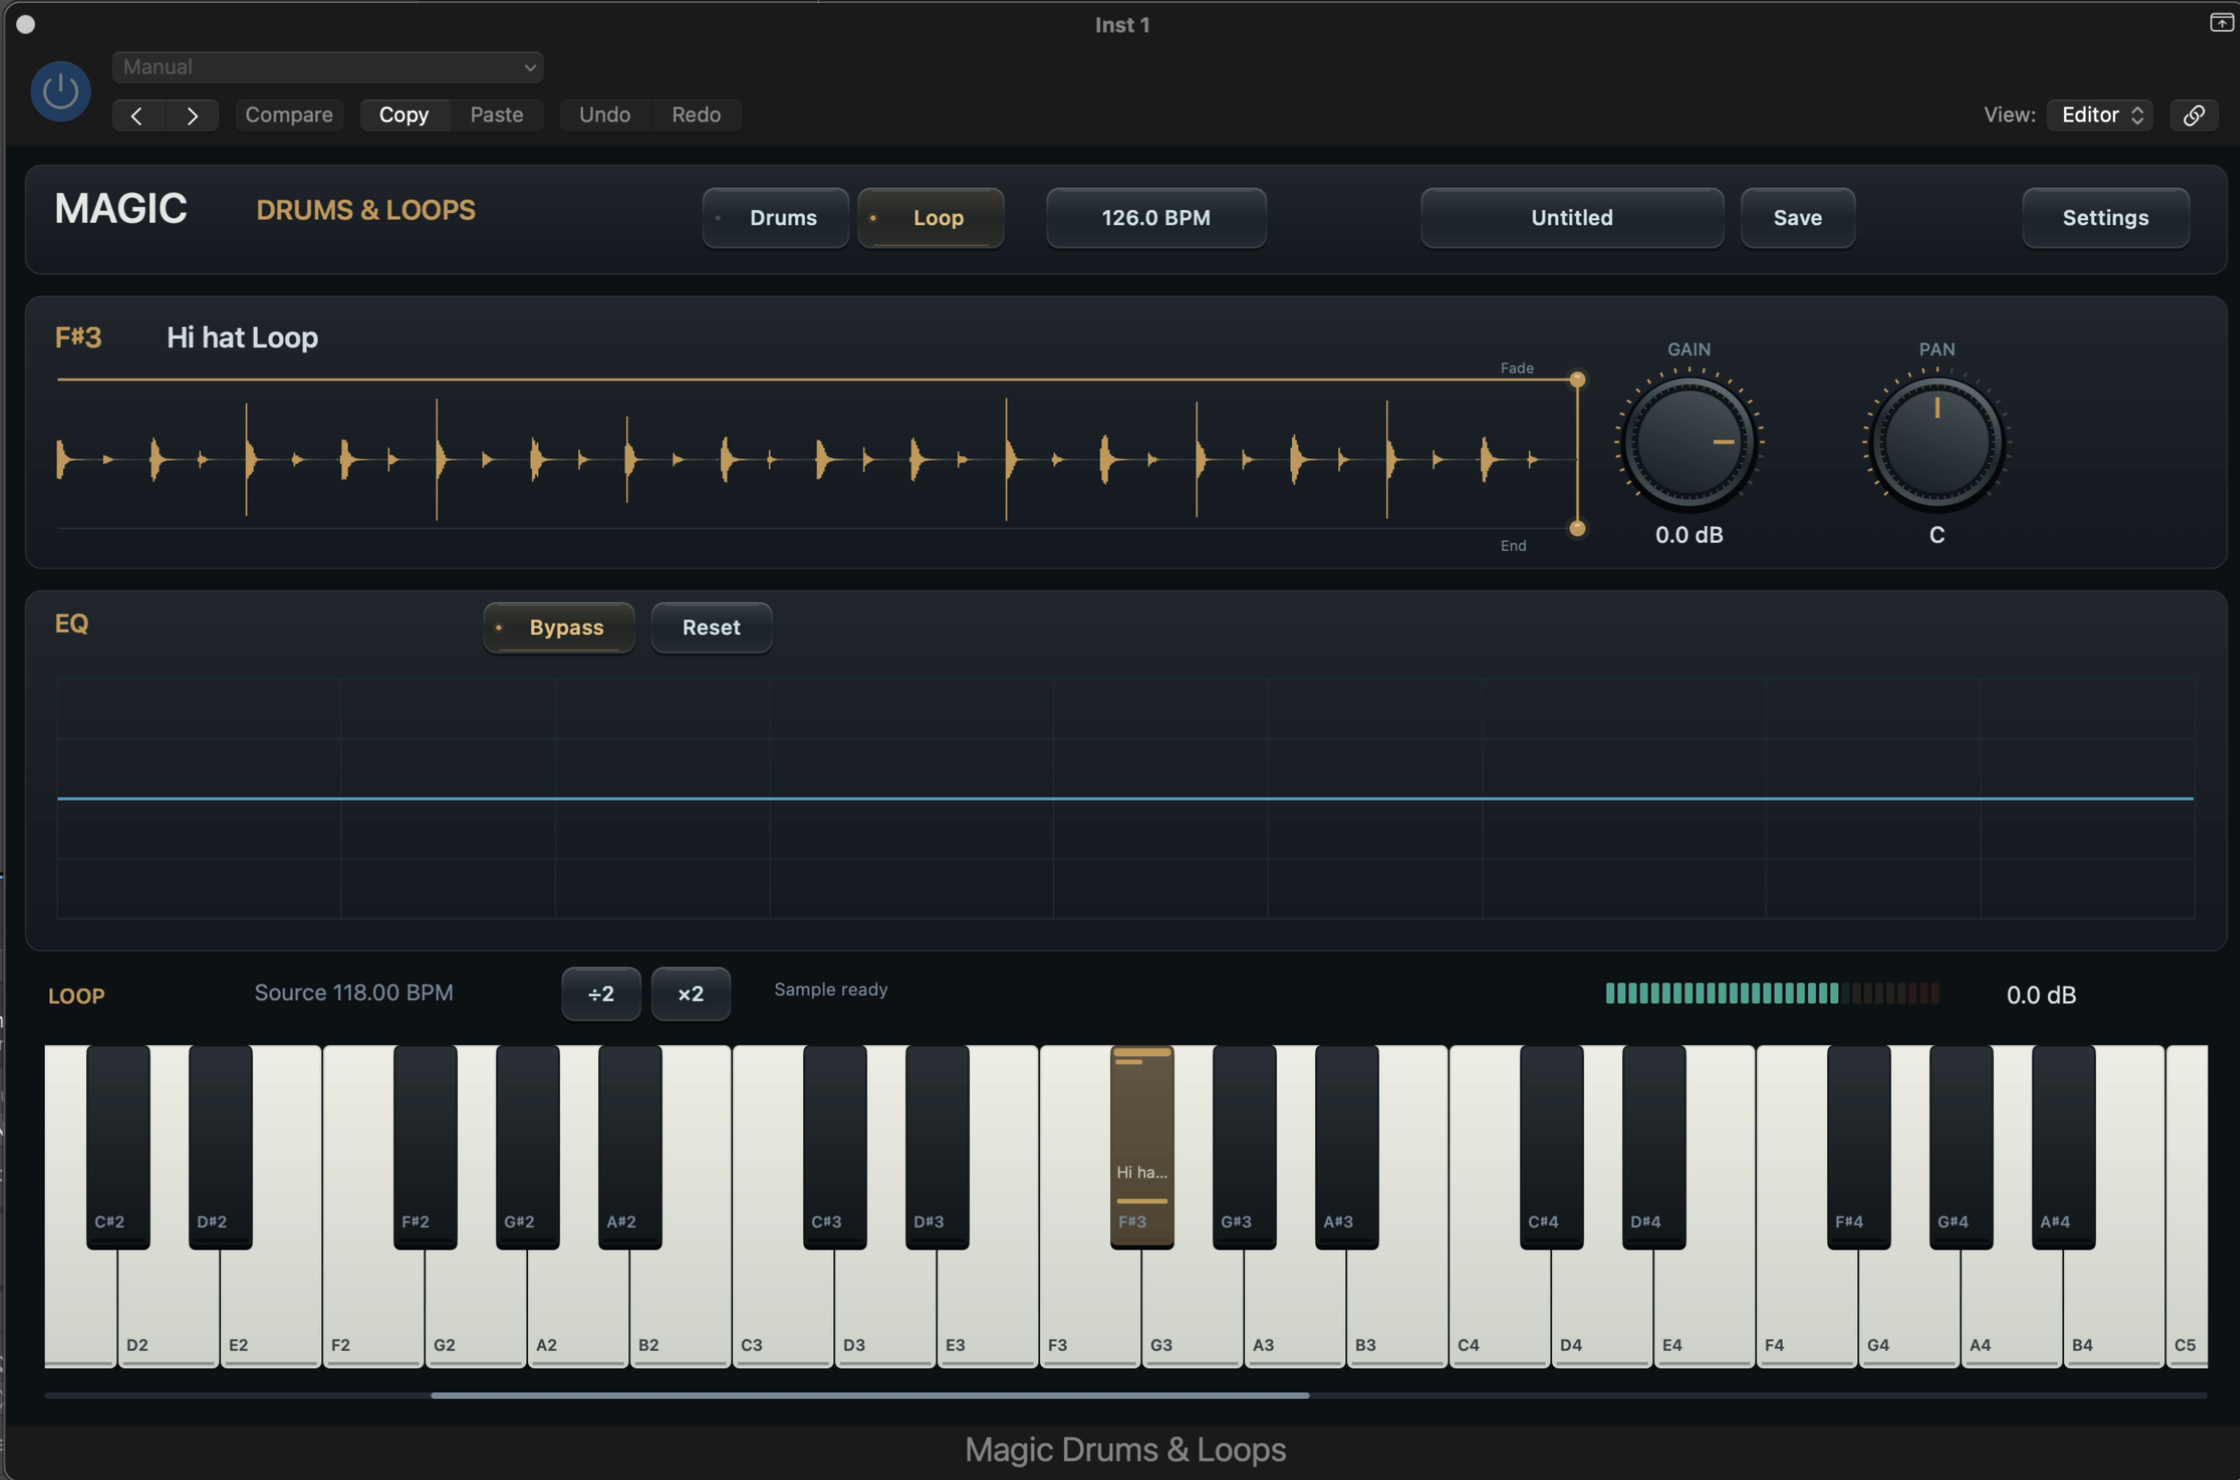Switch to Loop mode
Image resolution: width=2240 pixels, height=1480 pixels.
tap(931, 217)
